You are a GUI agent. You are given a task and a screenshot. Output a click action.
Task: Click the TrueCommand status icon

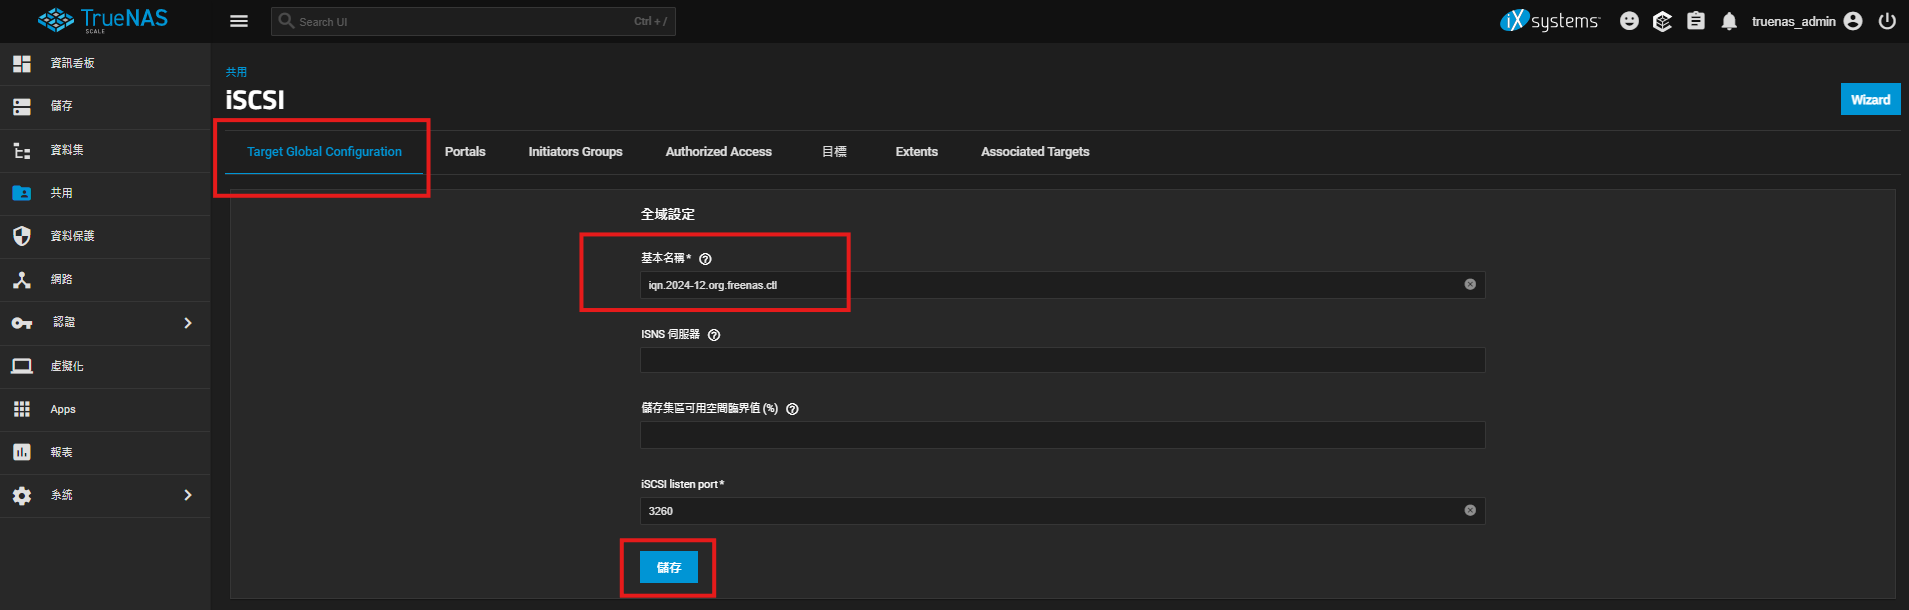(x=1662, y=21)
